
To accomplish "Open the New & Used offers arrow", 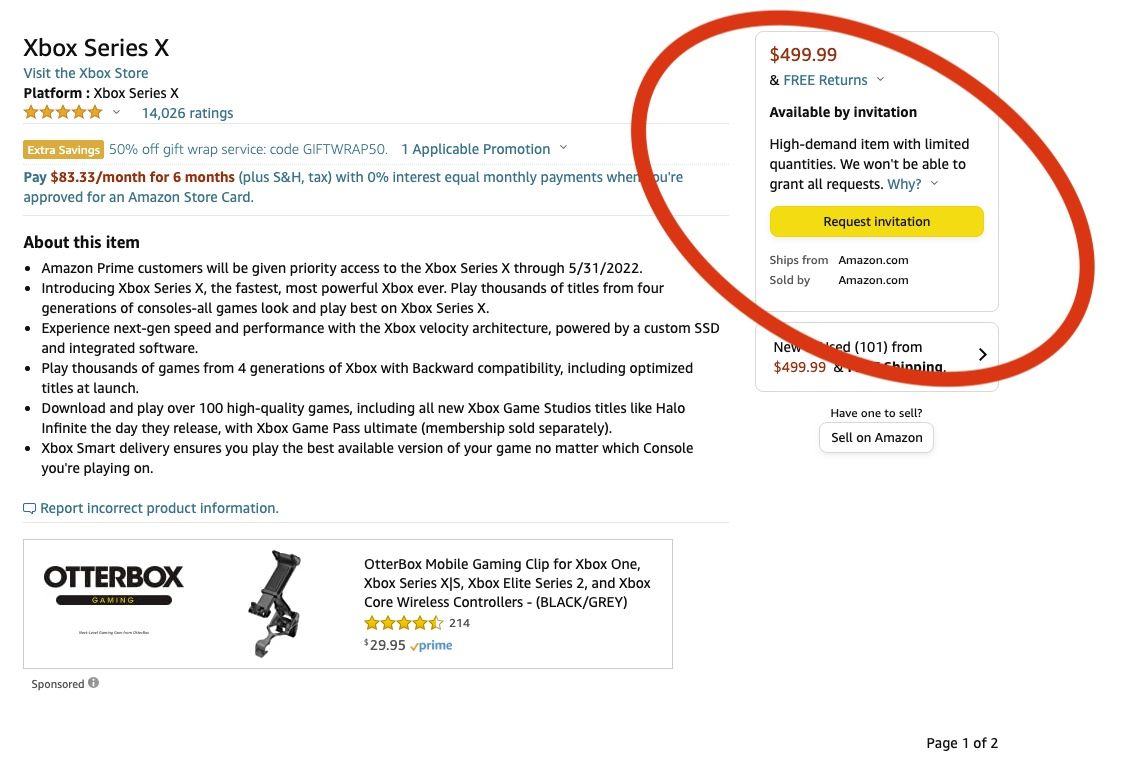I will (x=982, y=355).
